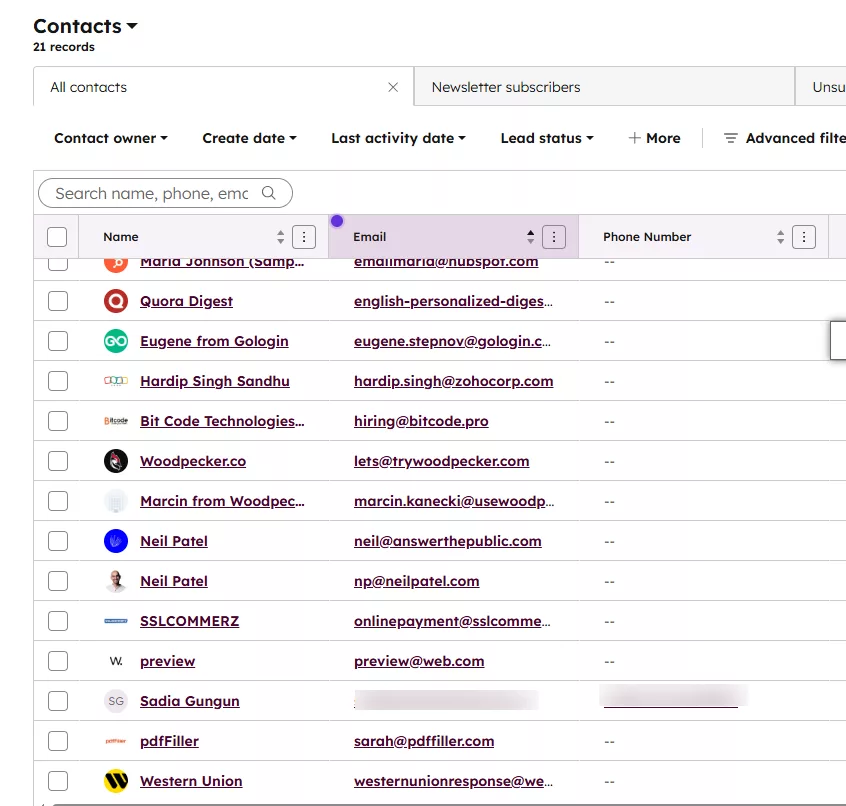This screenshot has width=846, height=806.
Task: Click the Name column options icon
Action: (x=304, y=237)
